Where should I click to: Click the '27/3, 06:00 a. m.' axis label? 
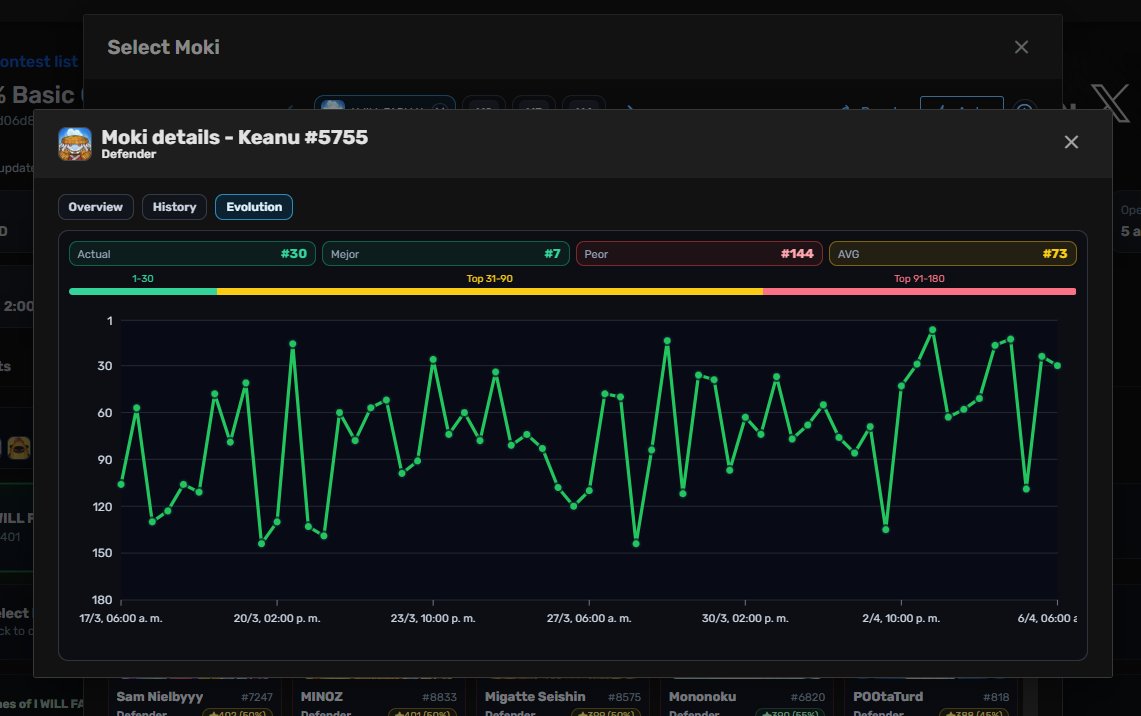(x=589, y=618)
